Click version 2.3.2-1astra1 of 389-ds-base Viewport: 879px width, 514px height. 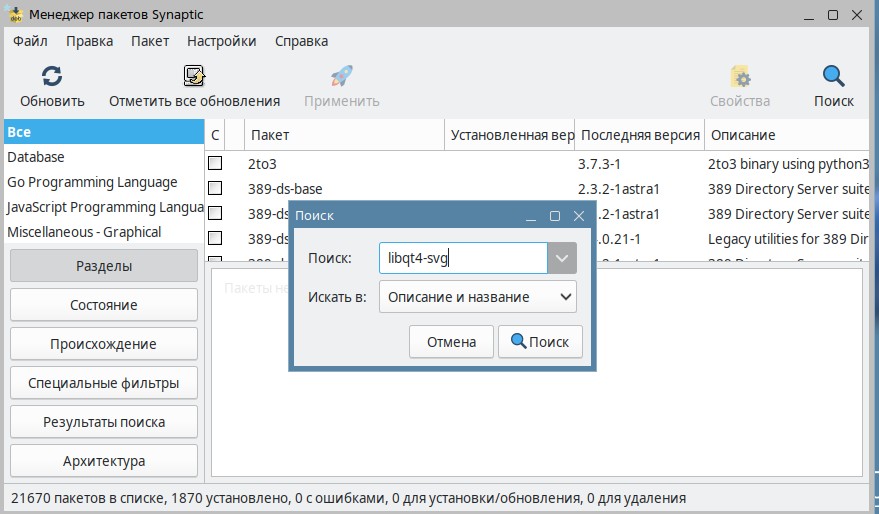pos(619,189)
